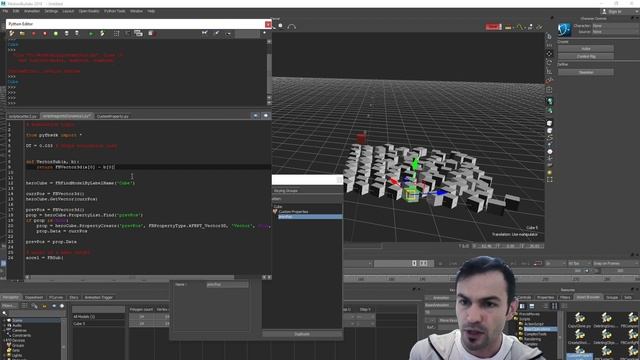Click the New script icon in Python Editor
Viewport: 640px width, 360px height.
12,33
